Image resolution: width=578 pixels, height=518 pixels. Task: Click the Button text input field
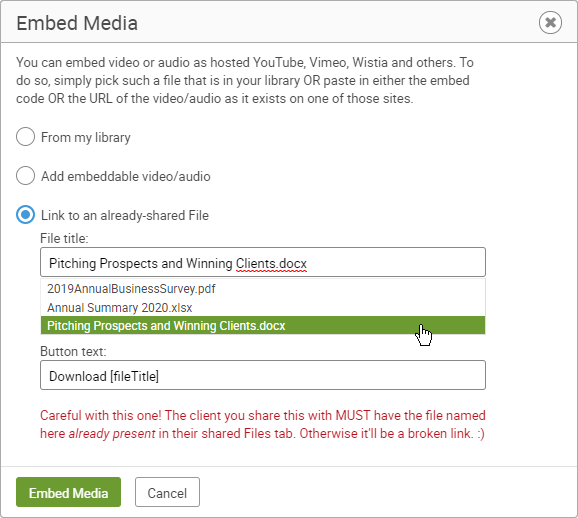(263, 375)
